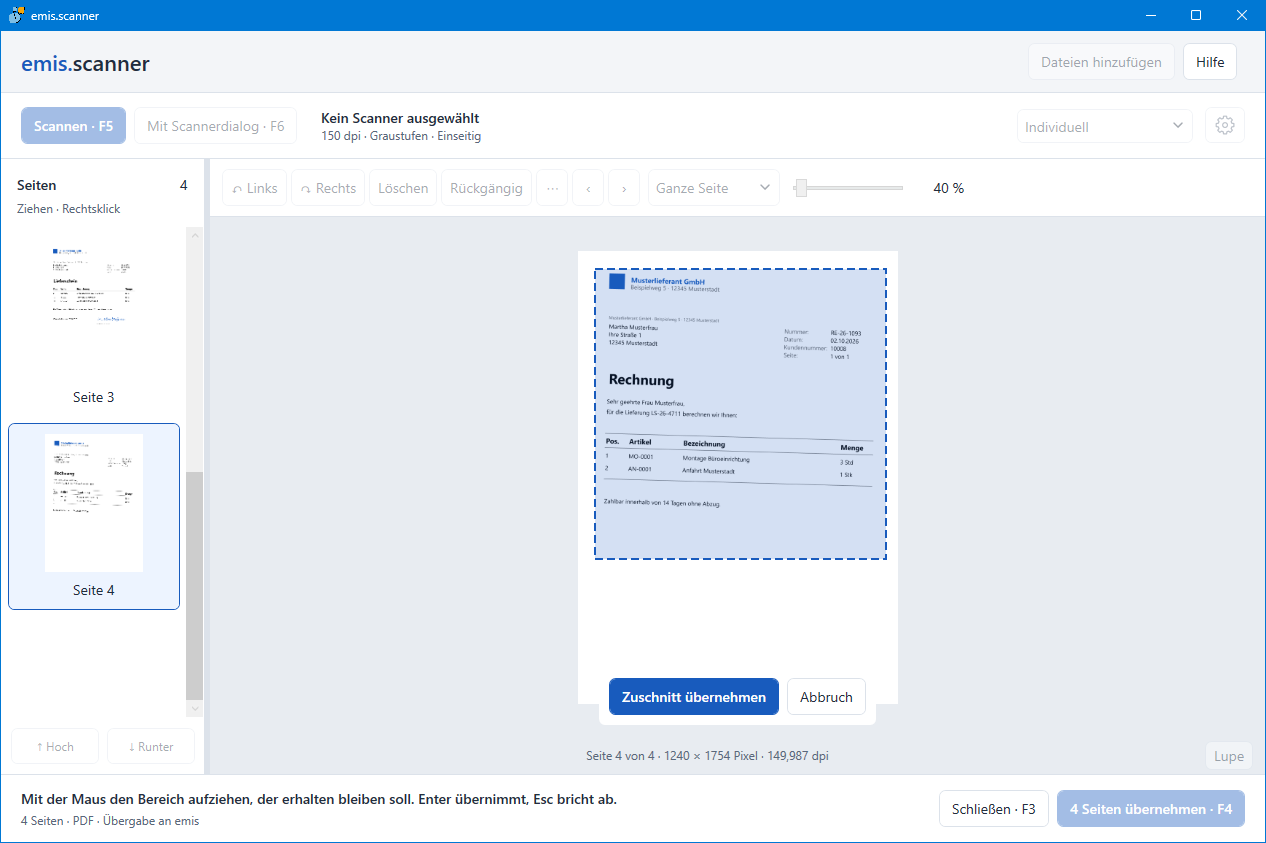Open the Ganze Seite zoom dropdown
Screen dimensions: 1266x843
pos(714,188)
